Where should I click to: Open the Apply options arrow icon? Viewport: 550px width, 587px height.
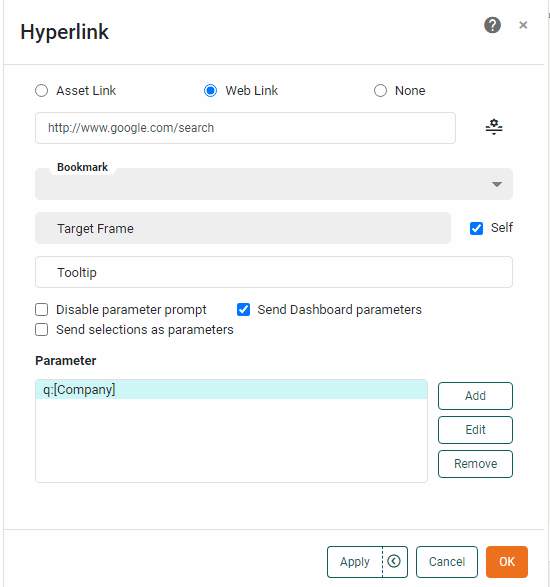coord(394,561)
